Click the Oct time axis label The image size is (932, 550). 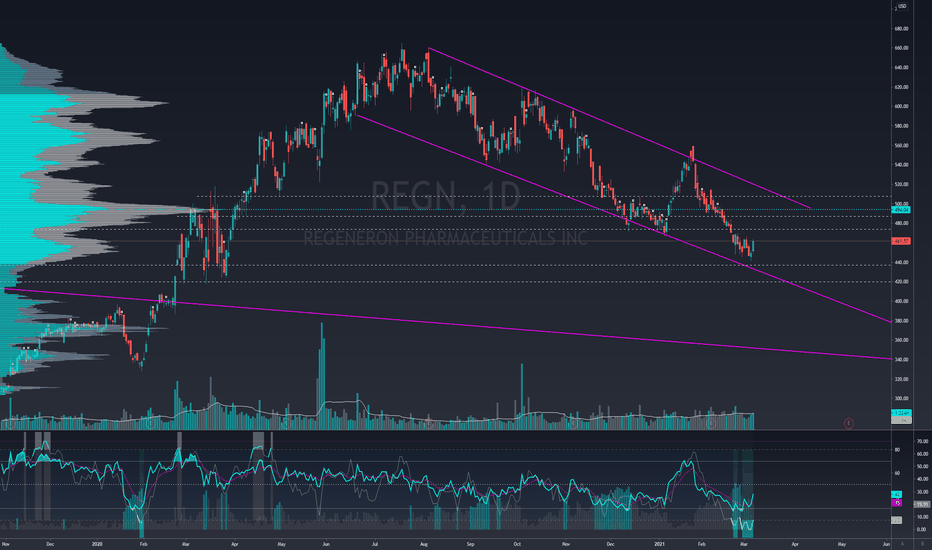517,543
